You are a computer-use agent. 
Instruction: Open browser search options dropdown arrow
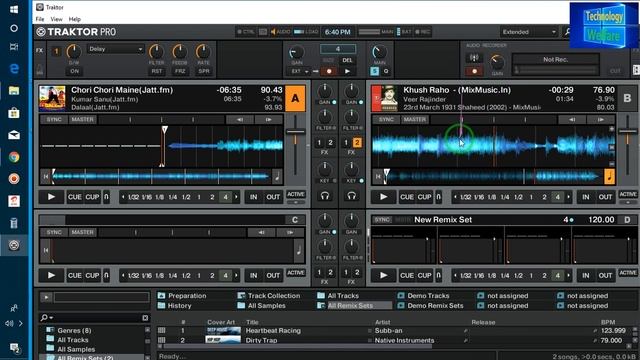pos(51,318)
